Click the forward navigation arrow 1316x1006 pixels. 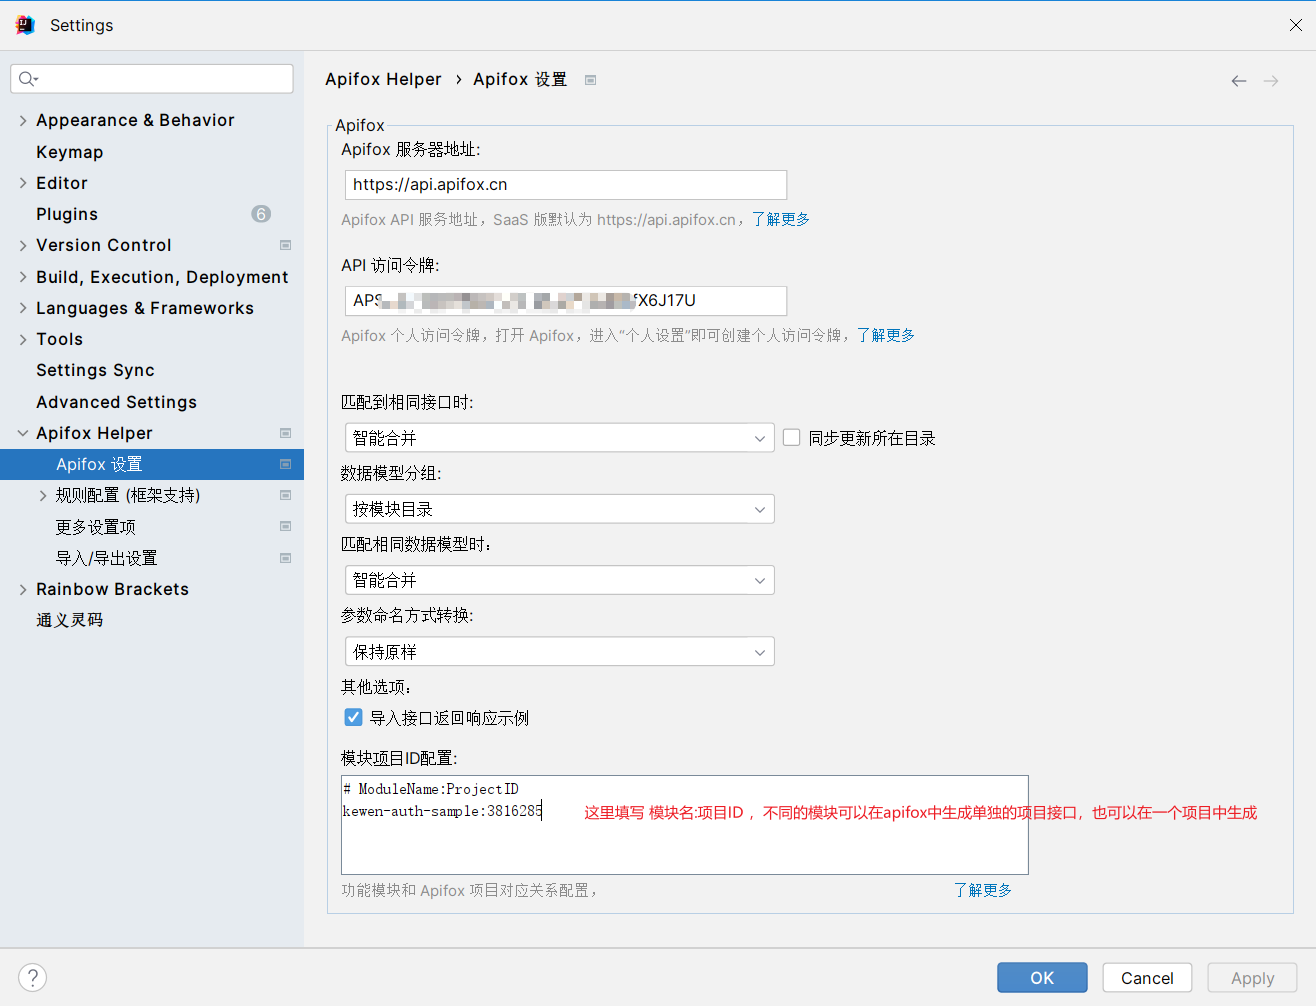pos(1271,81)
